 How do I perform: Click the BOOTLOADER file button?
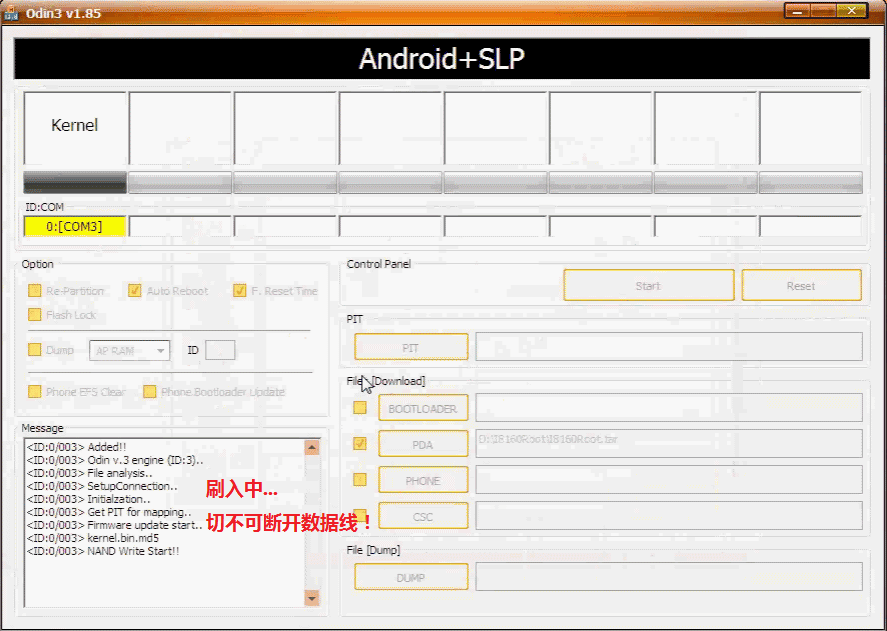(423, 408)
